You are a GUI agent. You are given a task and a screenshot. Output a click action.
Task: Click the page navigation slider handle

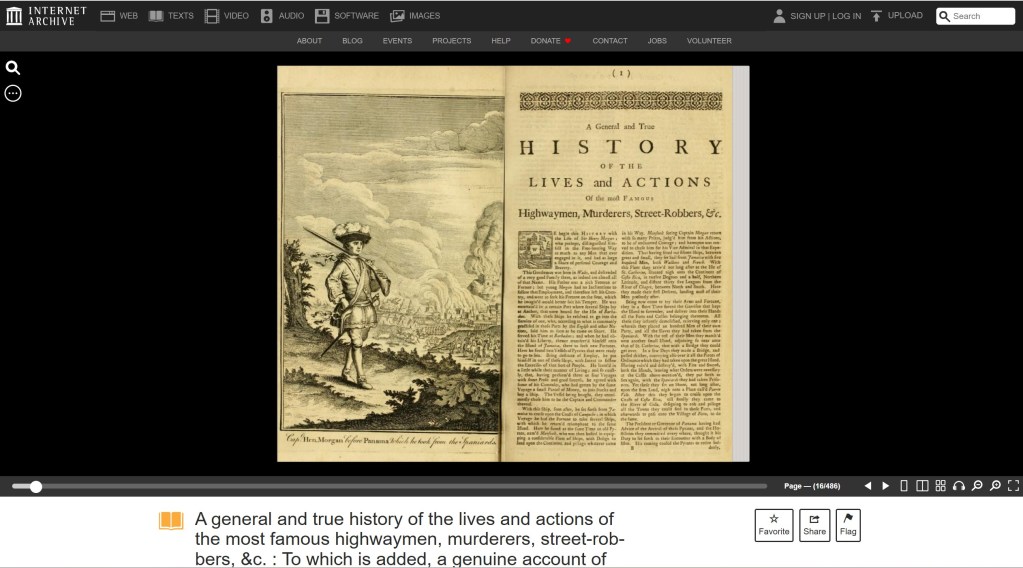[36, 487]
